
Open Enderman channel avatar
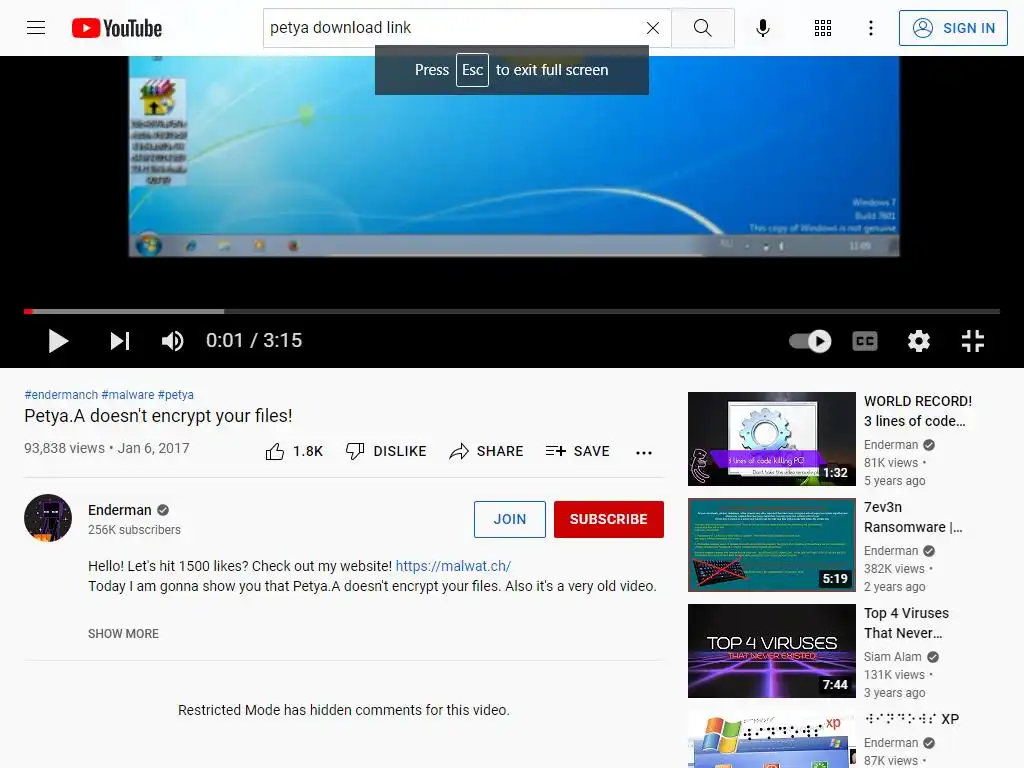click(x=48, y=518)
